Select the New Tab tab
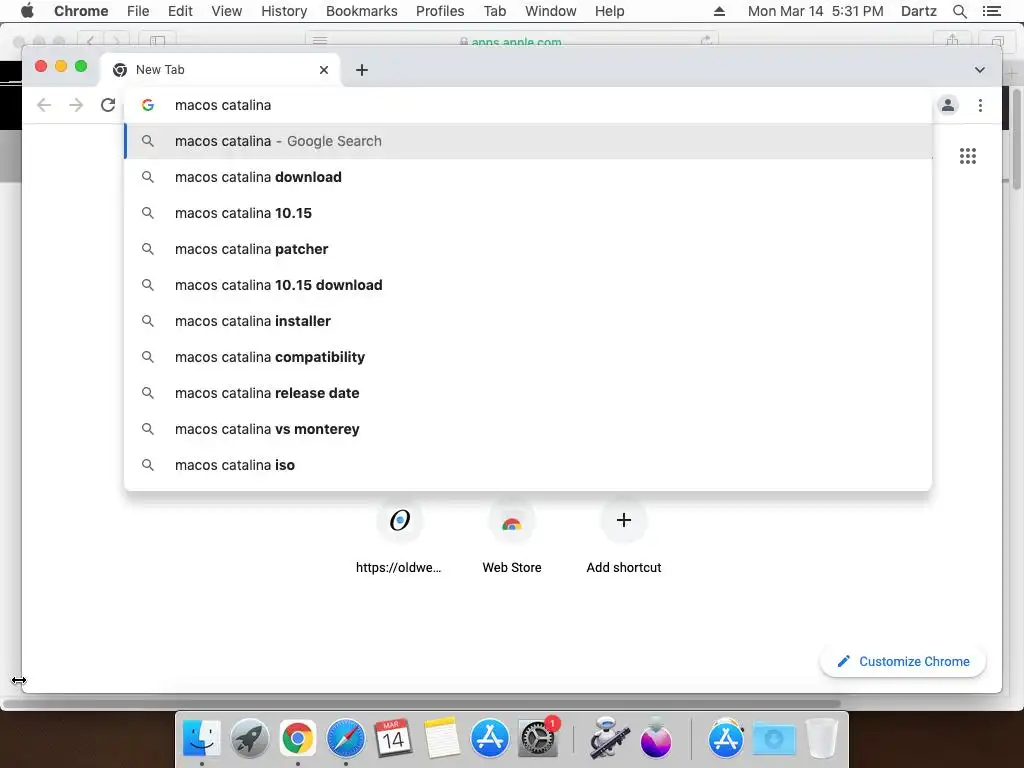The height and width of the screenshot is (768, 1024). point(219,70)
